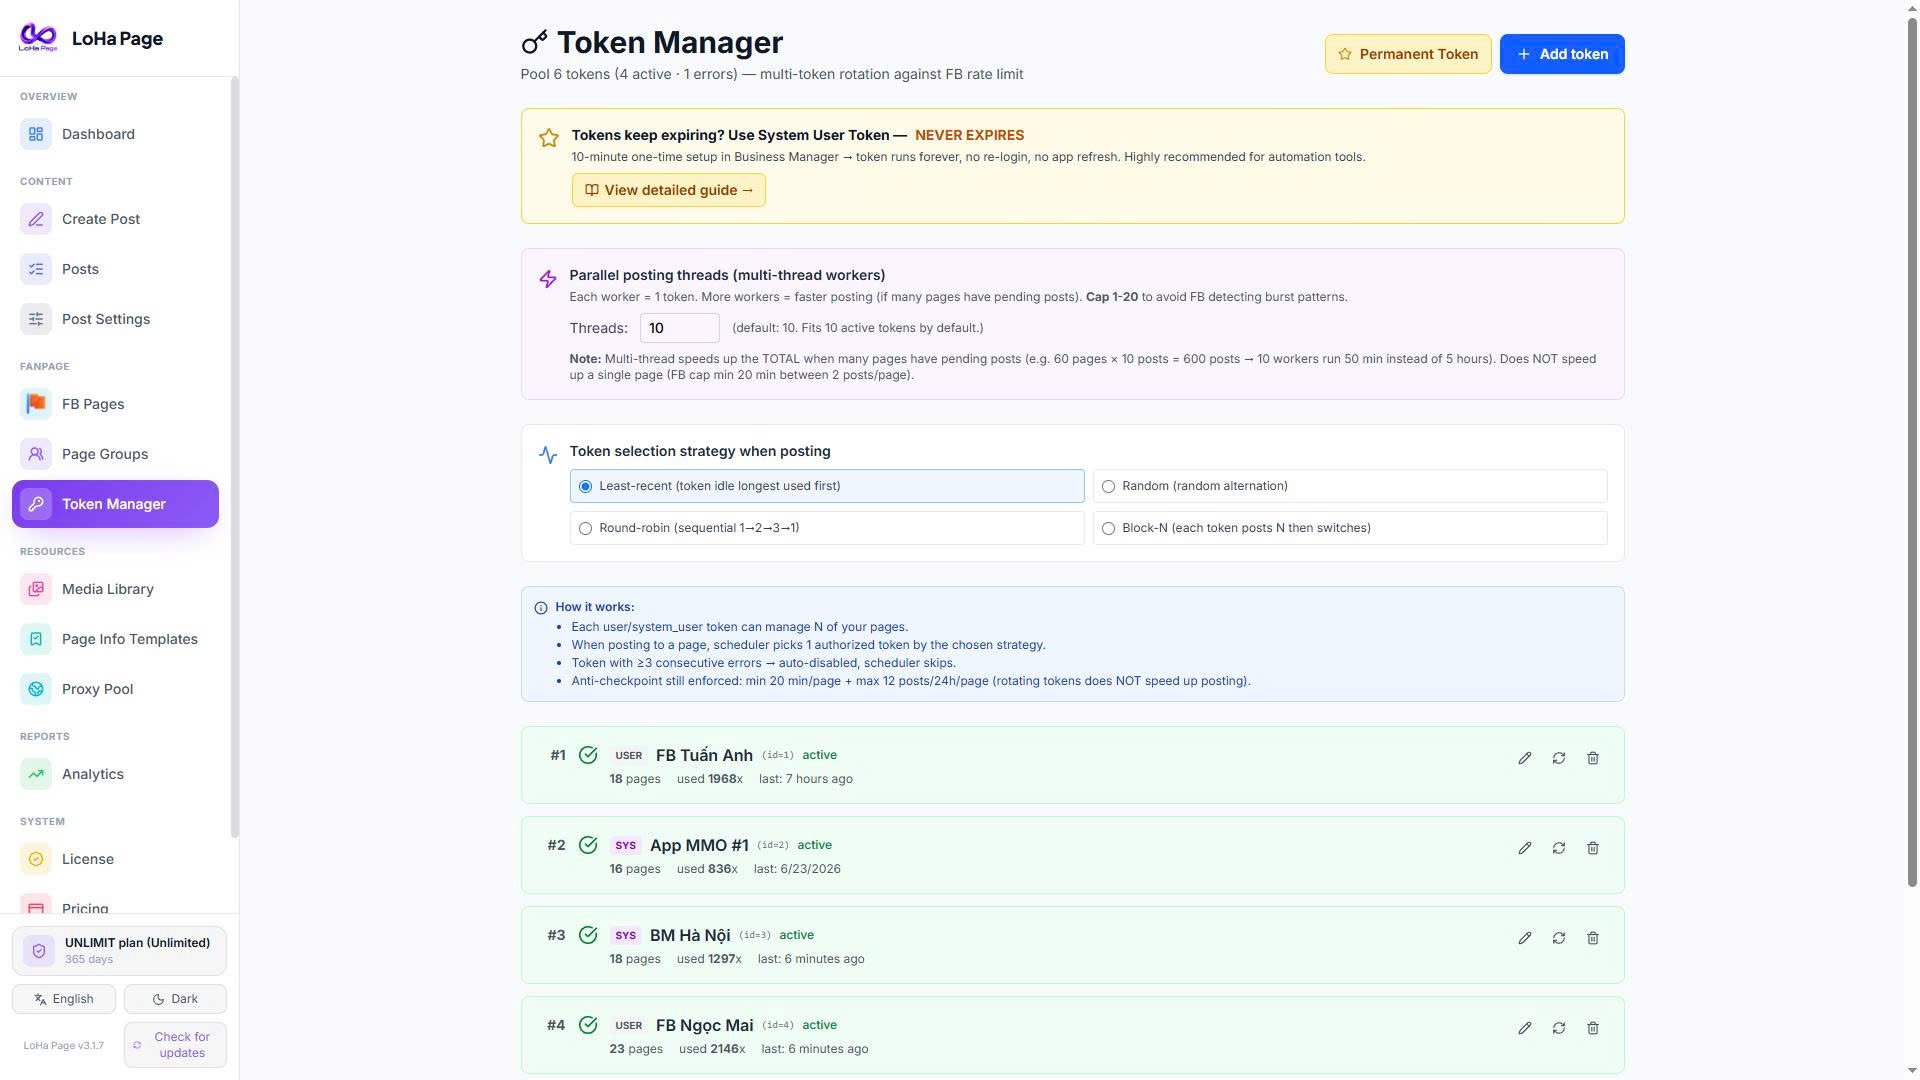Viewport: 1920px width, 1080px height.
Task: Edit App MMO #1 token pencil icon
Action: (1525, 848)
